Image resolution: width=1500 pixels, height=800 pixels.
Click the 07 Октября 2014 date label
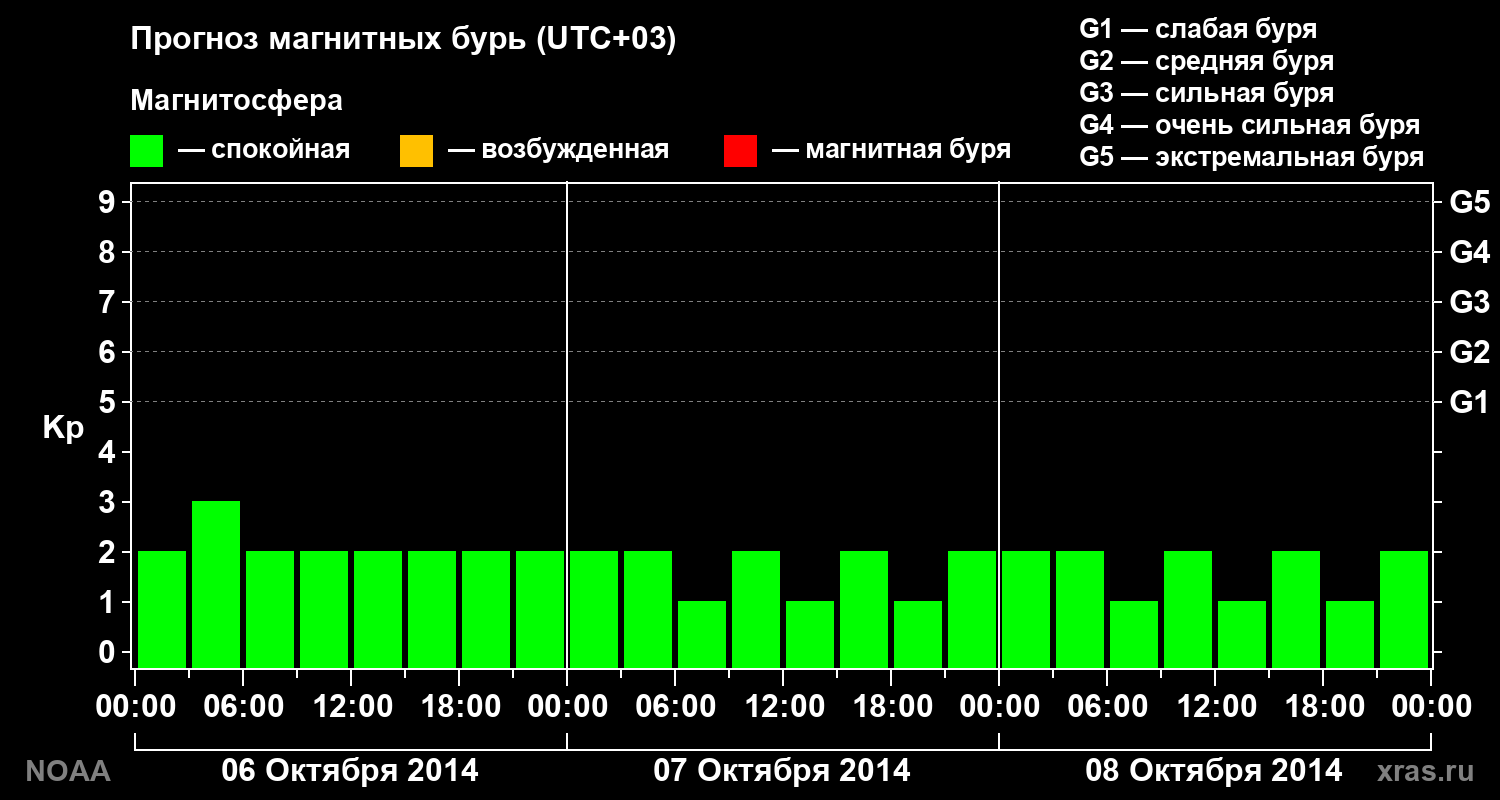pyautogui.click(x=782, y=771)
